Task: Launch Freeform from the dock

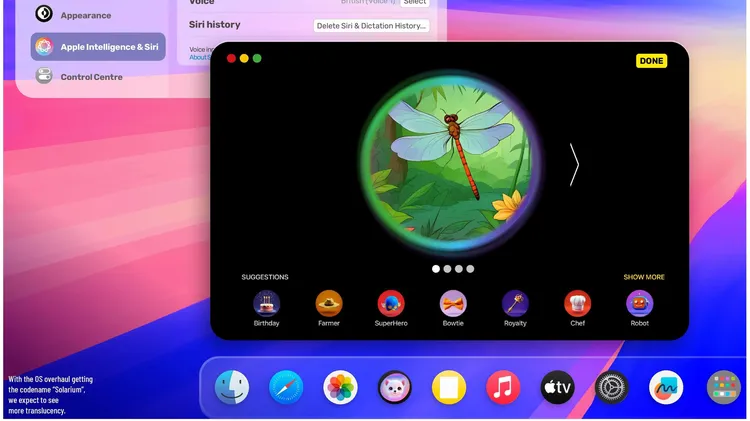Action: click(666, 387)
